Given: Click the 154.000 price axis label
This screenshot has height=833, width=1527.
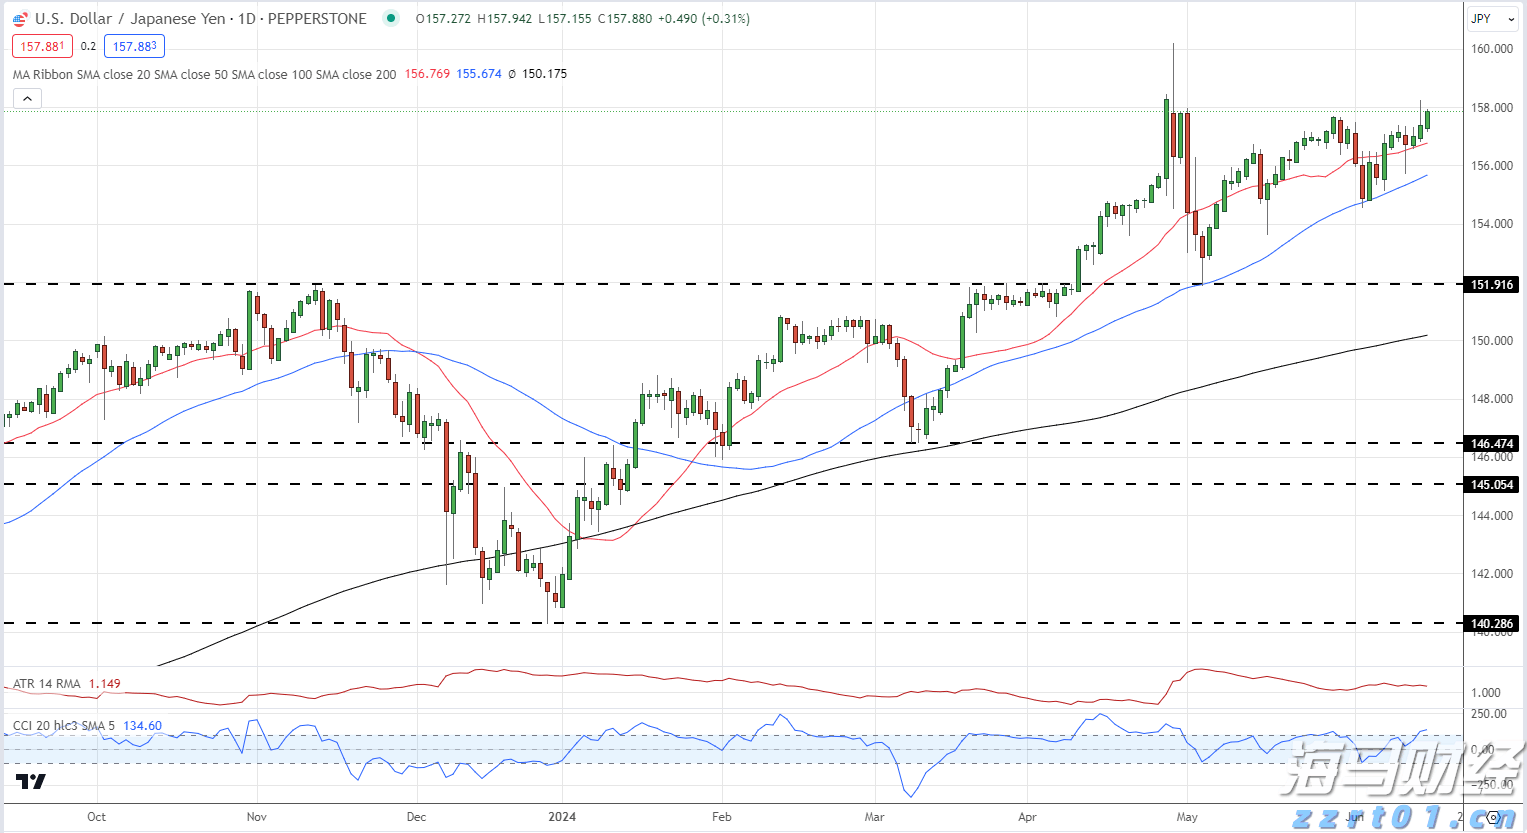Looking at the screenshot, I should pyautogui.click(x=1492, y=224).
